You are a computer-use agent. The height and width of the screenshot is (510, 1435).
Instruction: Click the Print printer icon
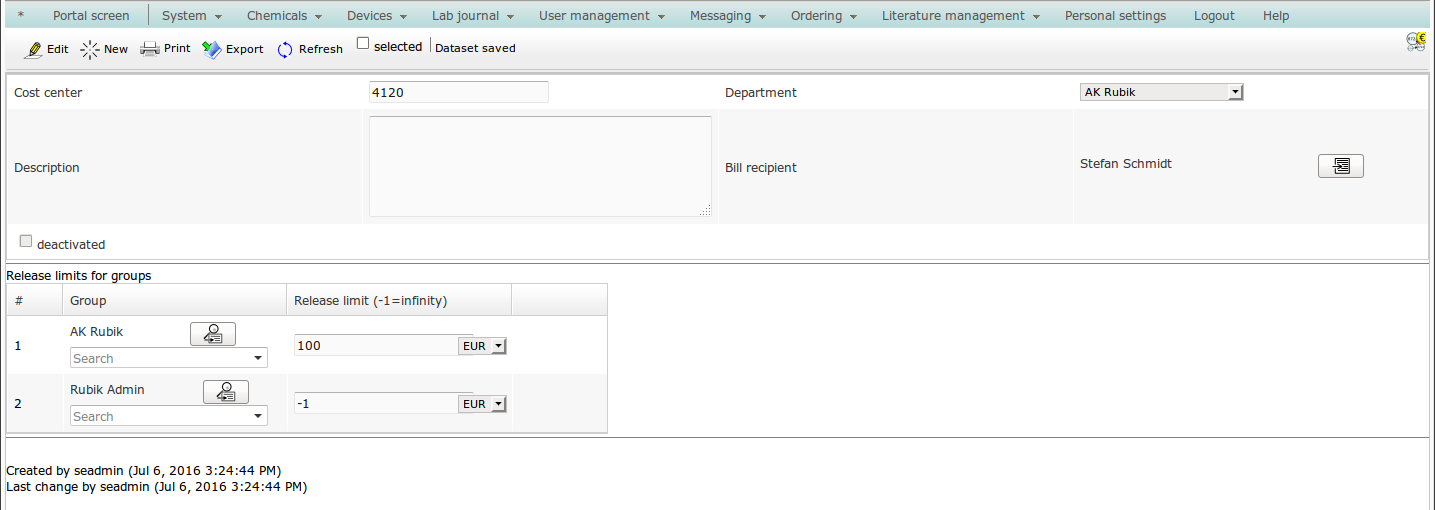click(x=150, y=49)
